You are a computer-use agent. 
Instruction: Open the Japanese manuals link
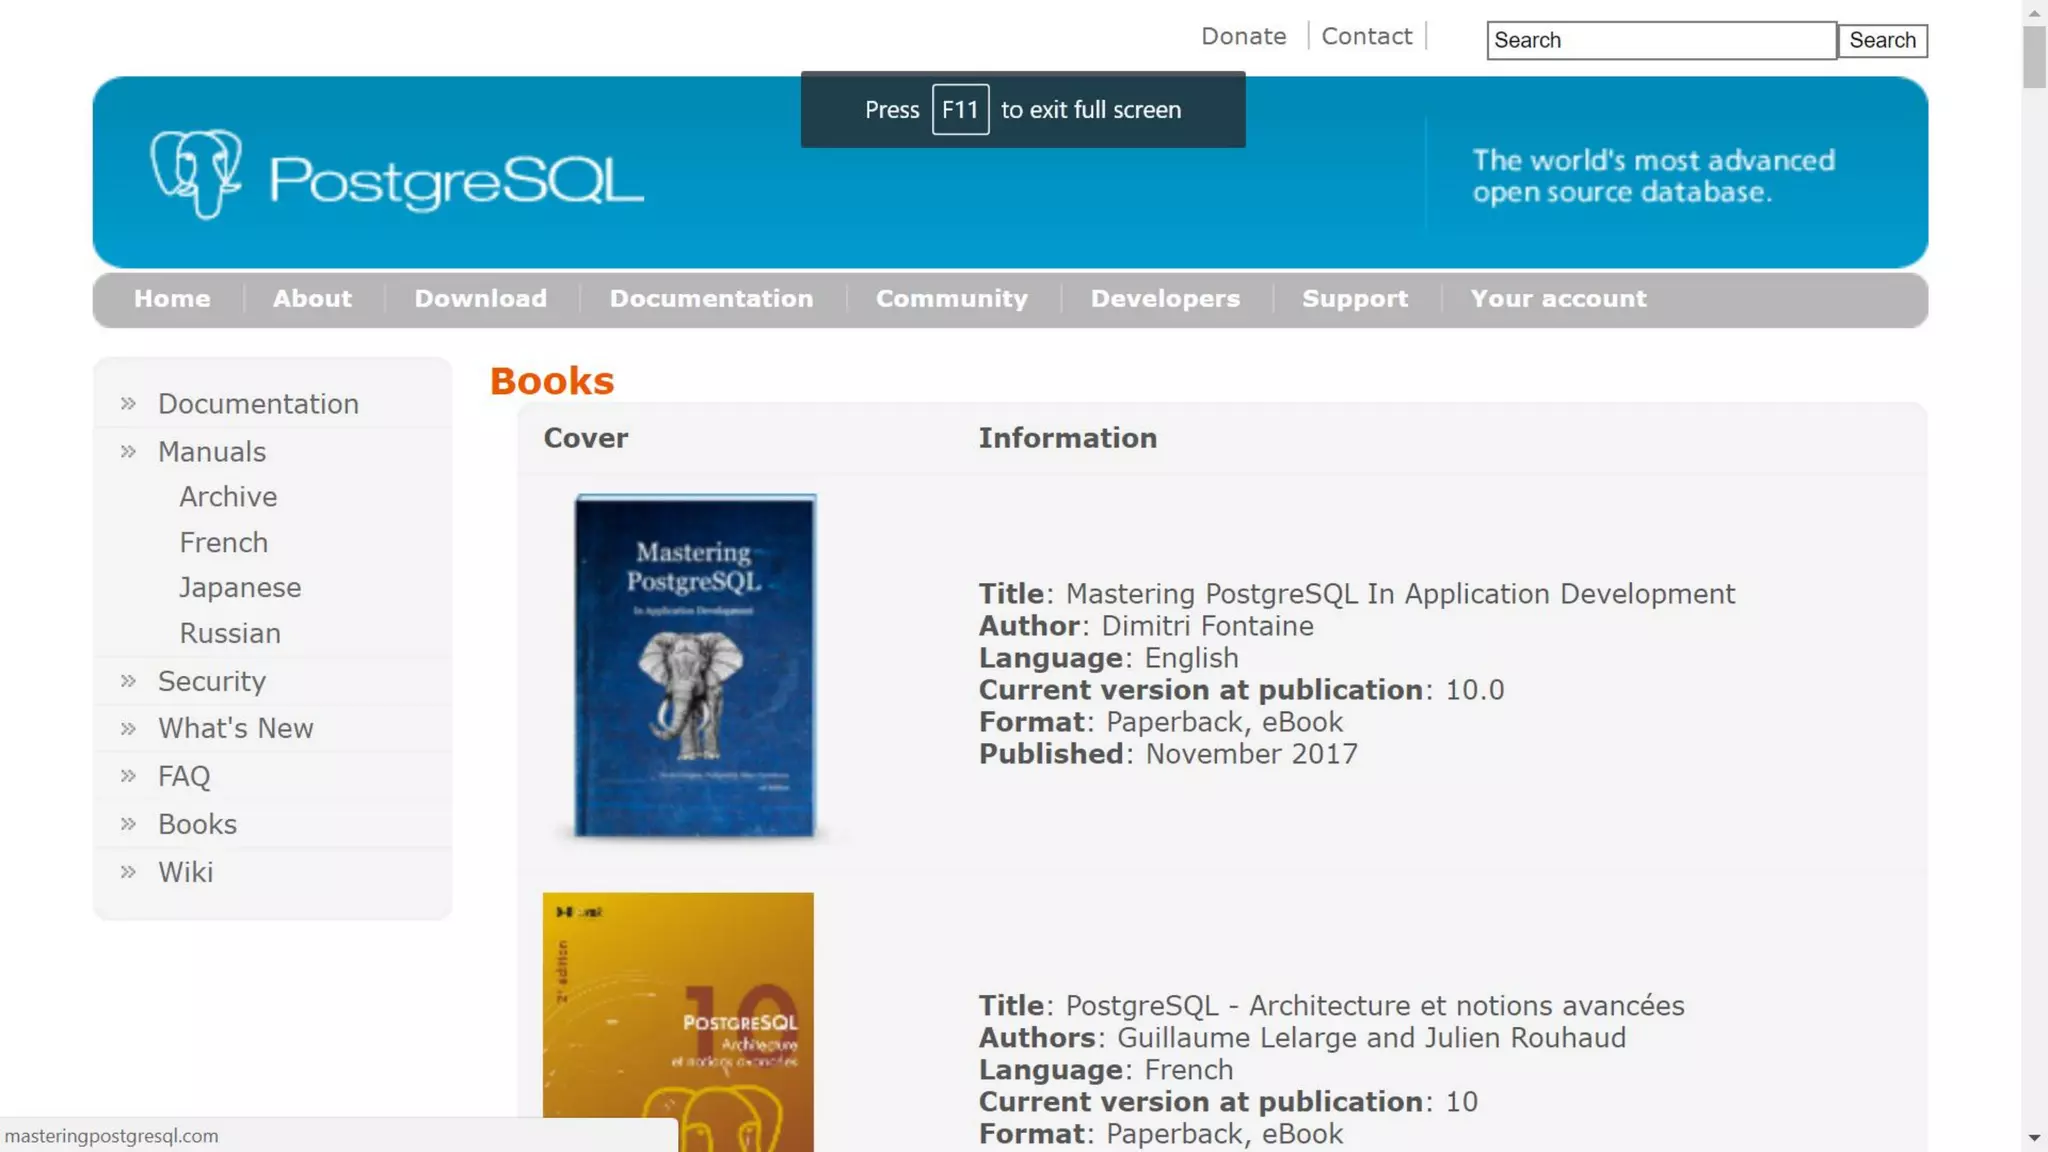click(x=240, y=588)
